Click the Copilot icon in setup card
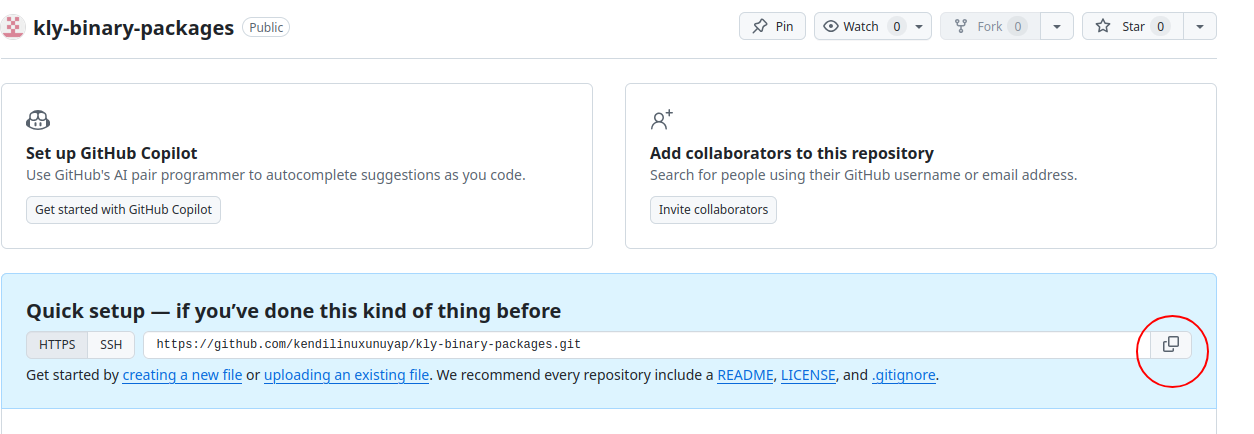This screenshot has width=1254, height=434. [38, 121]
